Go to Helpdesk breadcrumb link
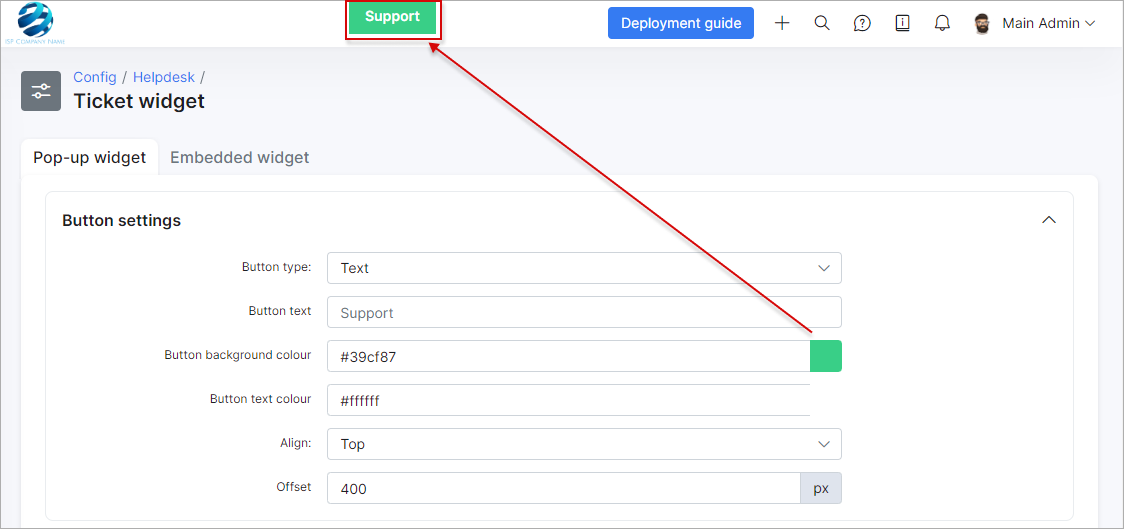This screenshot has height=529, width=1124. (x=164, y=77)
